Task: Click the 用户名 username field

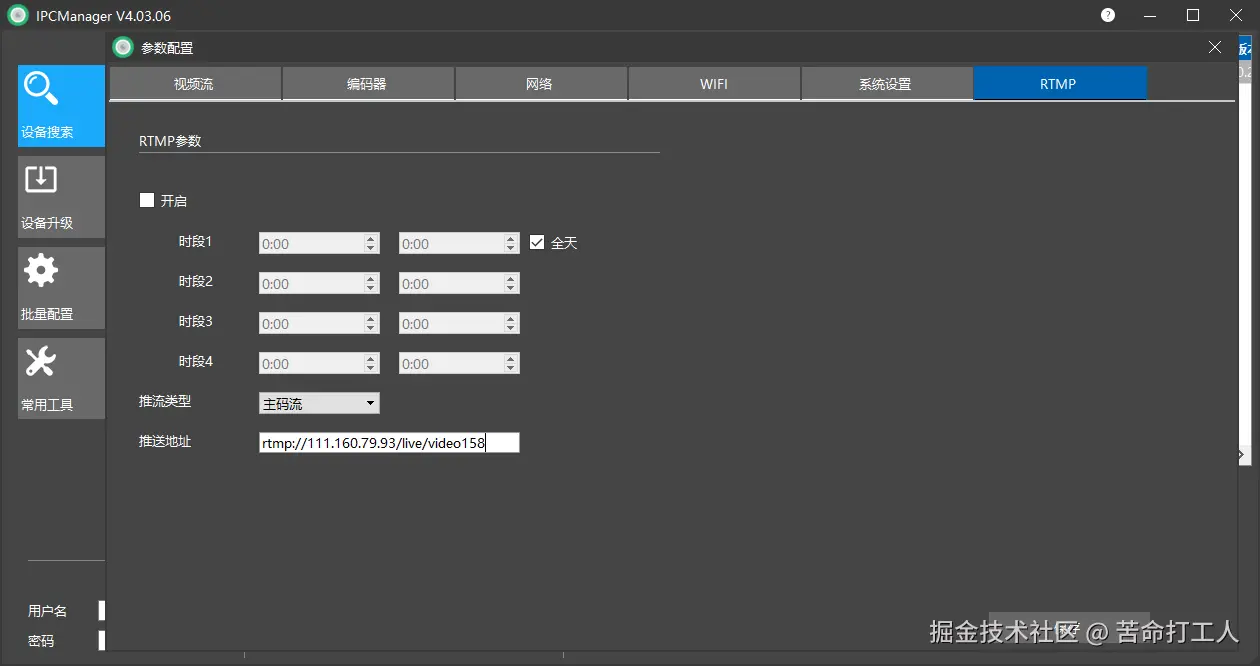Action: tap(101, 611)
